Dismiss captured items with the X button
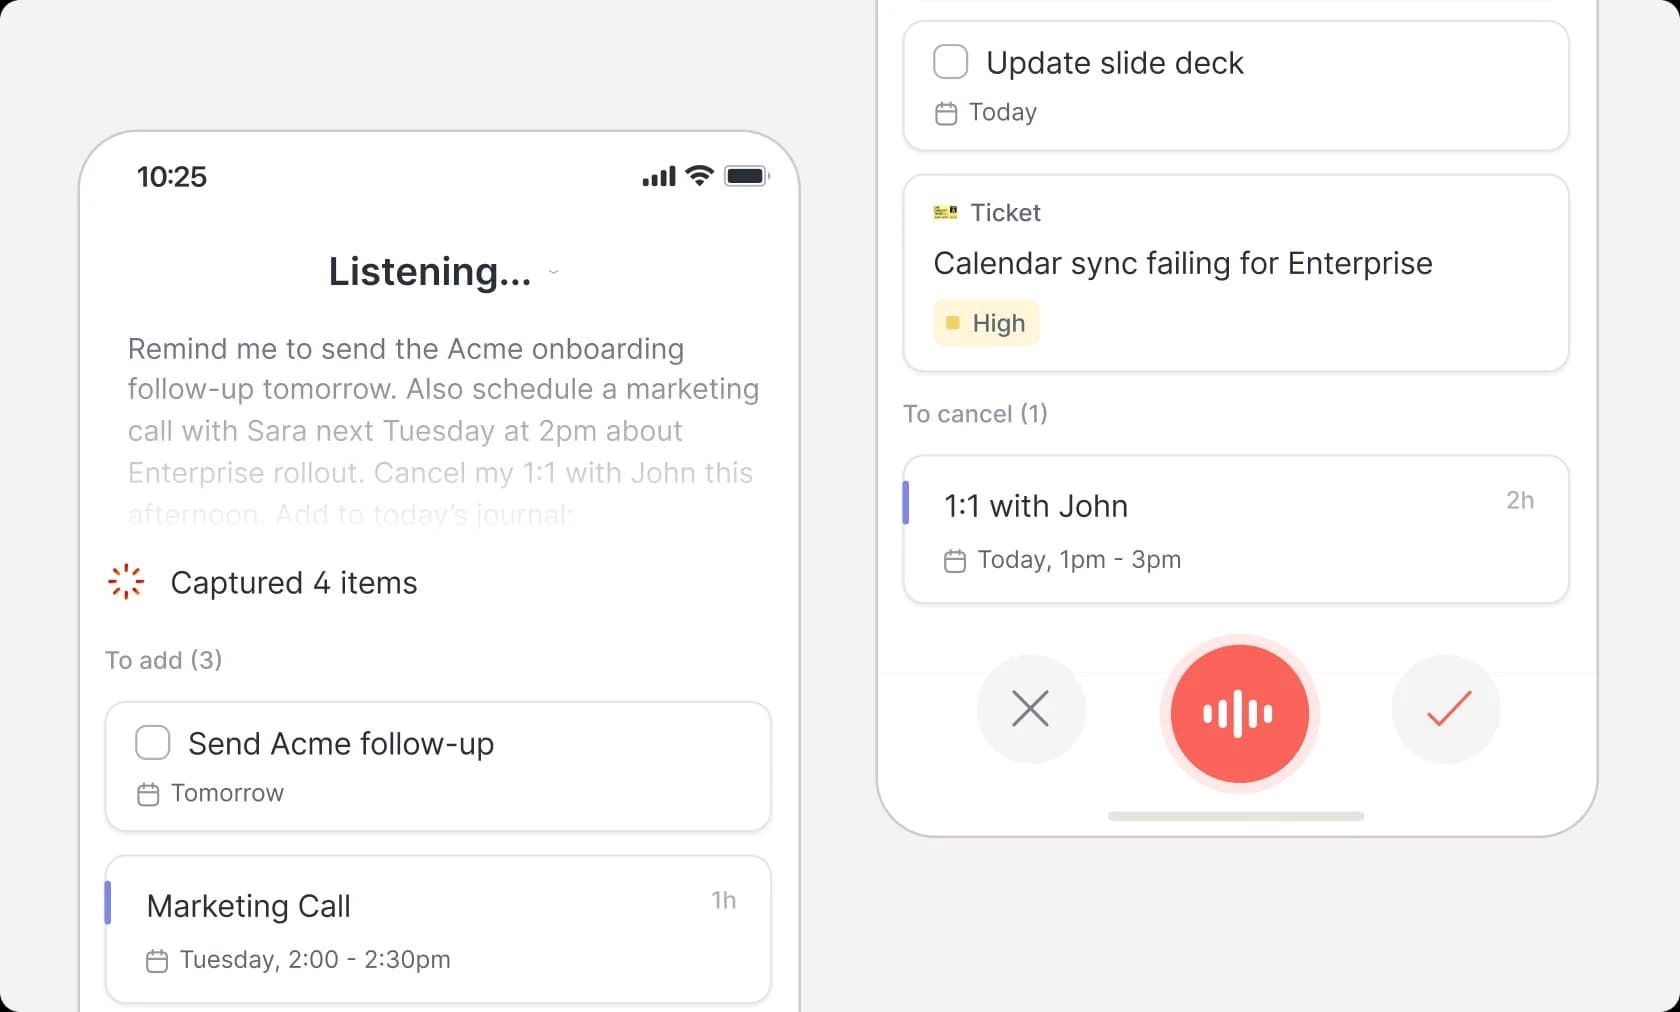Image resolution: width=1680 pixels, height=1012 pixels. click(x=1031, y=709)
